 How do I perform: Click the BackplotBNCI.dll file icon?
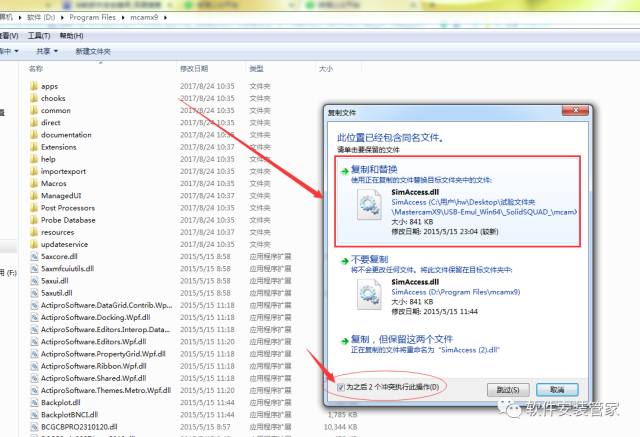point(34,415)
